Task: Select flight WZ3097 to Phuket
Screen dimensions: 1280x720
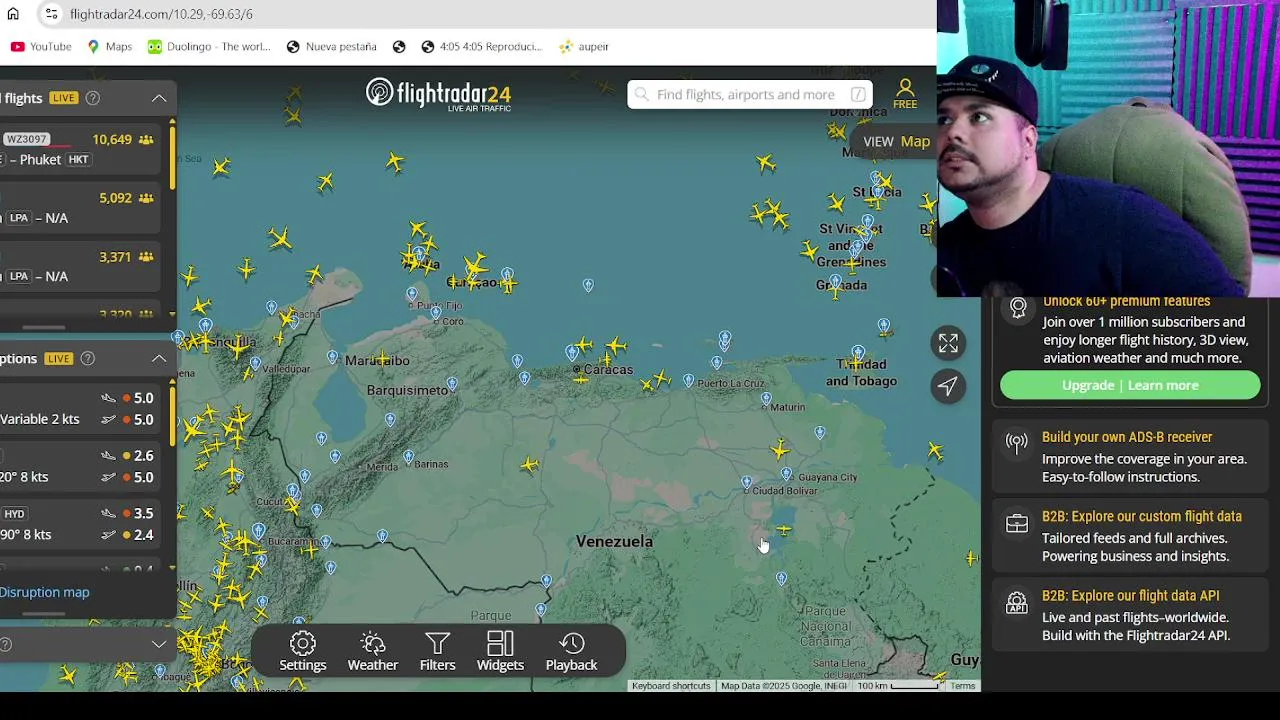Action: coord(80,149)
